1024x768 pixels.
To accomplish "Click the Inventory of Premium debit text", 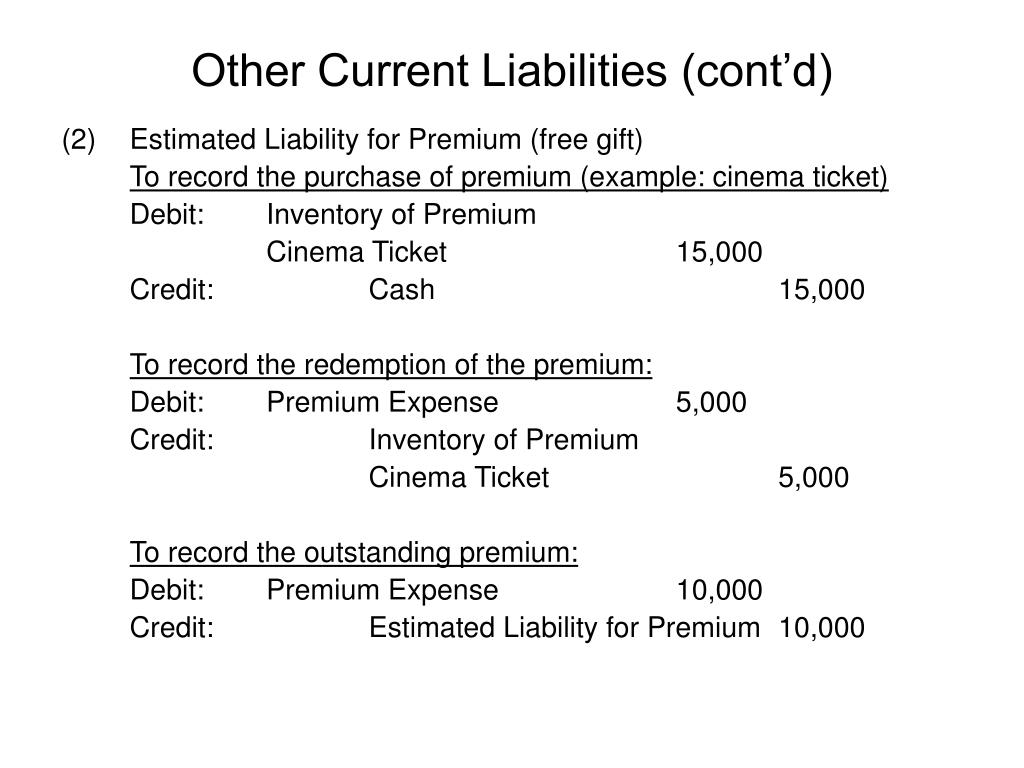I will tap(401, 215).
